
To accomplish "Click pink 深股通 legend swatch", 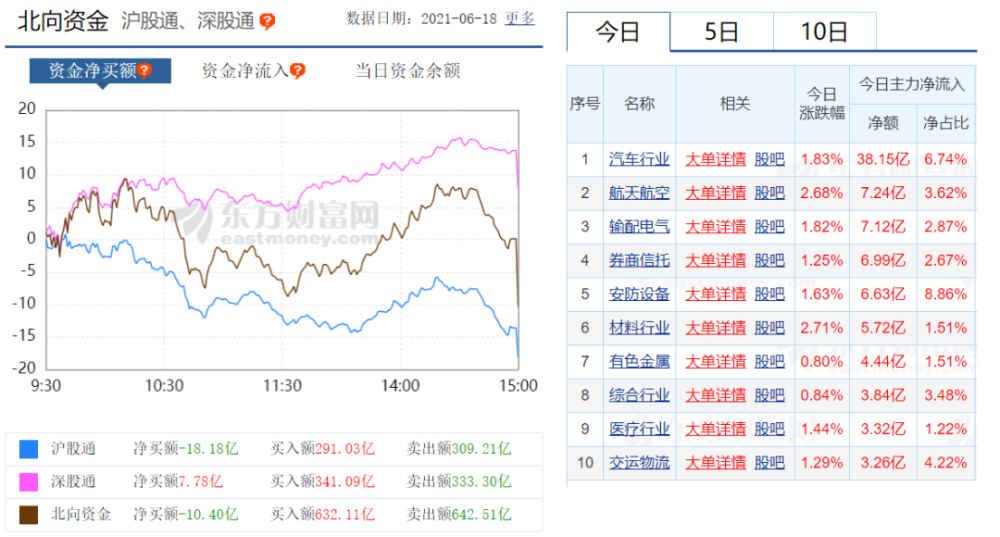I will (29, 482).
